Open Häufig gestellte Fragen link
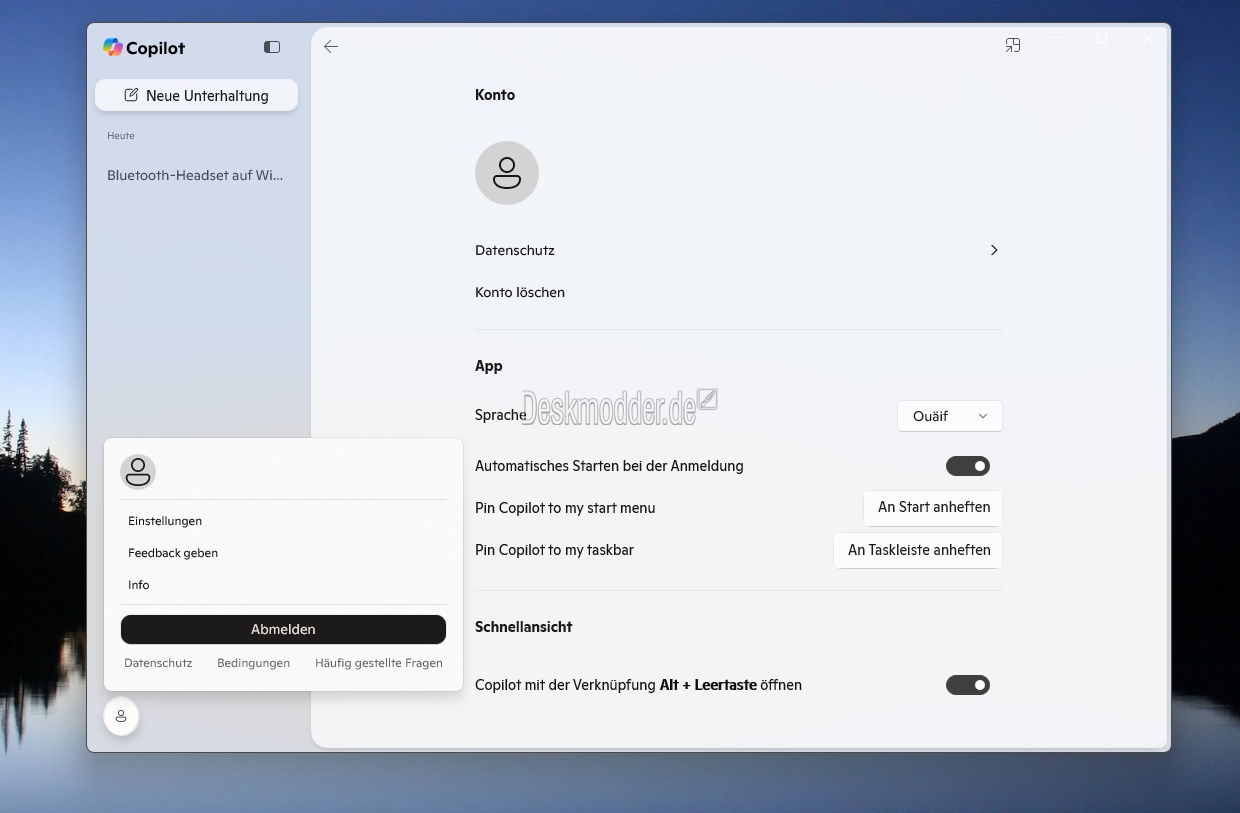This screenshot has width=1240, height=813. [x=379, y=663]
